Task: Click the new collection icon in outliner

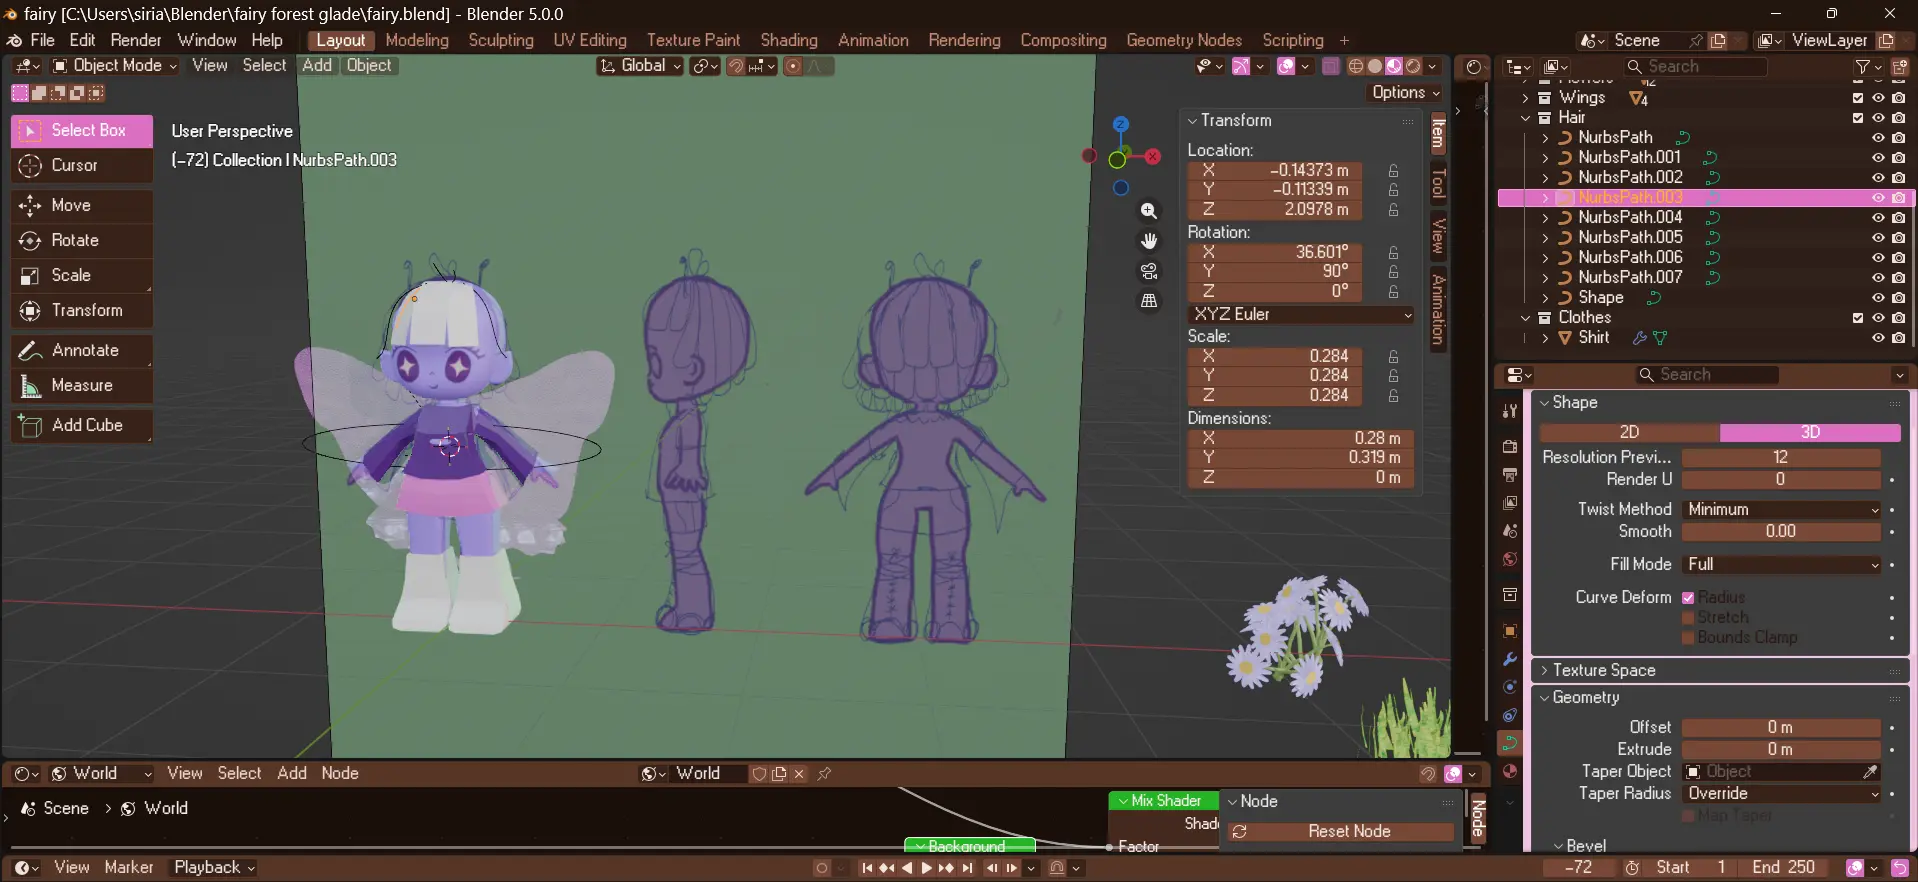Action: click(x=1899, y=67)
